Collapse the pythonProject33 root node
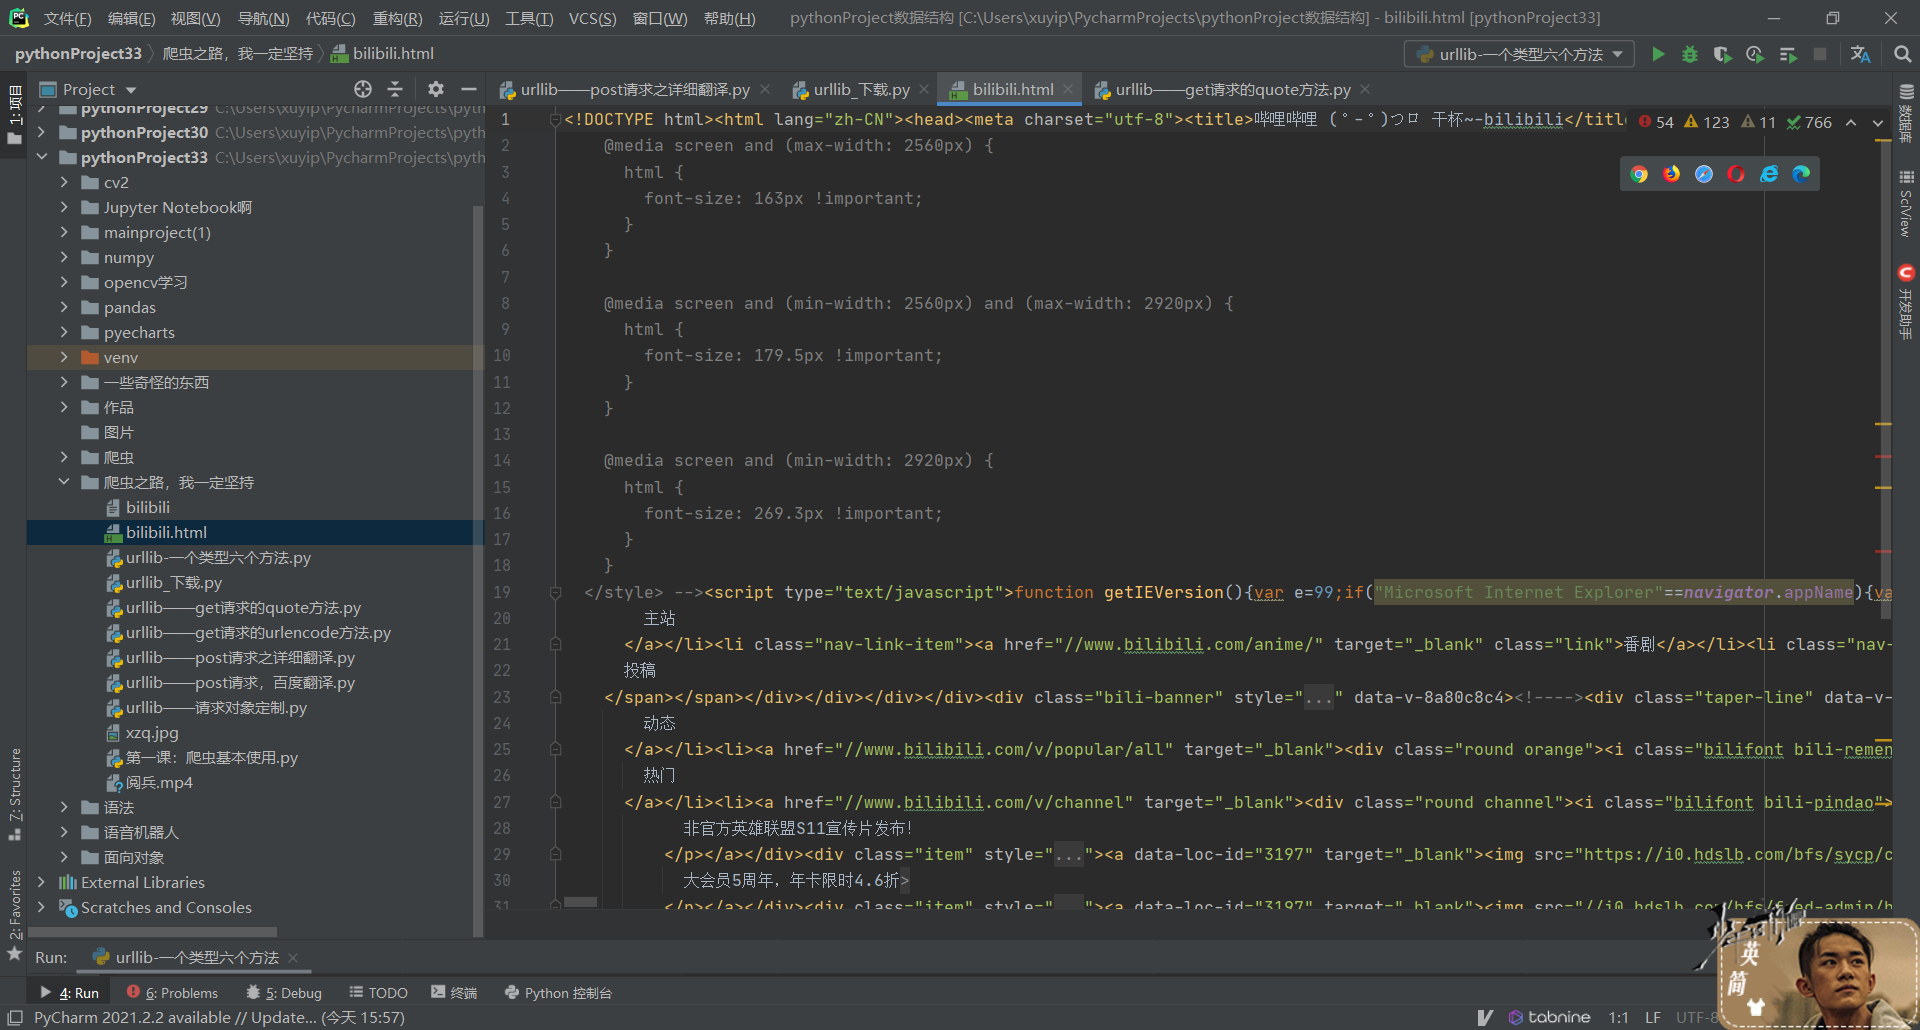The image size is (1920, 1030). (x=41, y=157)
